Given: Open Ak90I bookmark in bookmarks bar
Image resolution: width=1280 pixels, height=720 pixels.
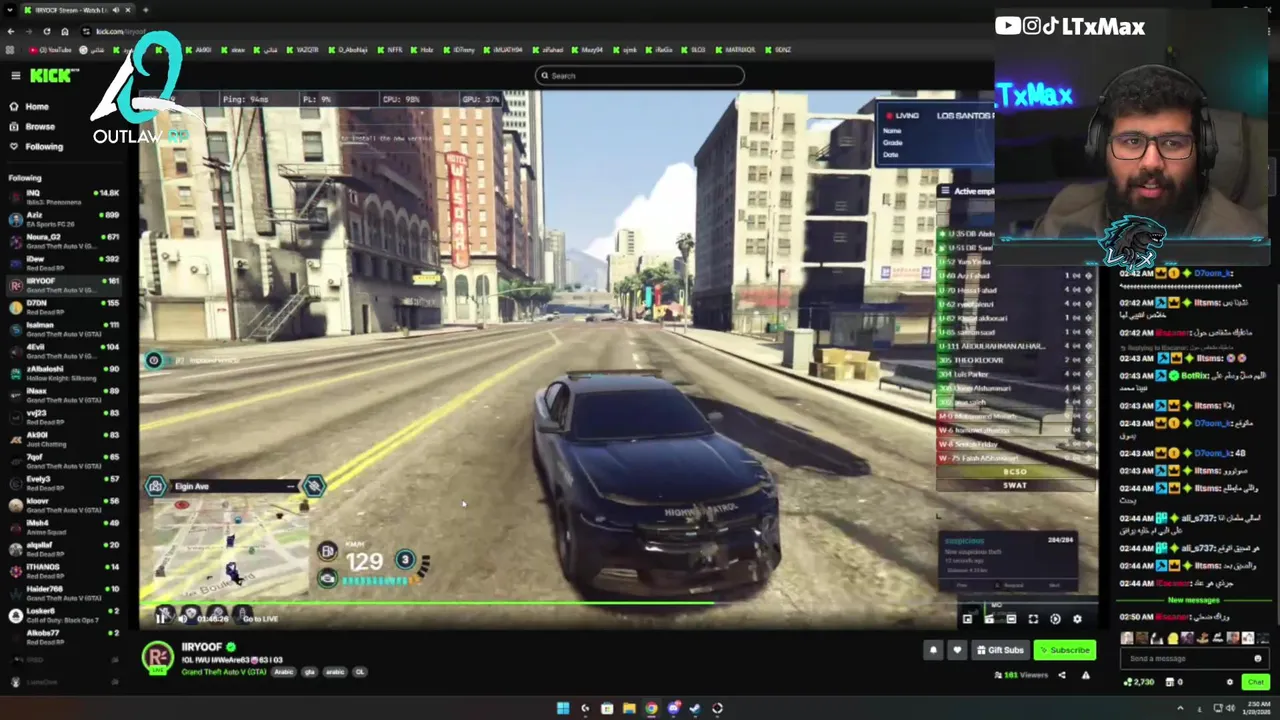Looking at the screenshot, I should coord(198,50).
